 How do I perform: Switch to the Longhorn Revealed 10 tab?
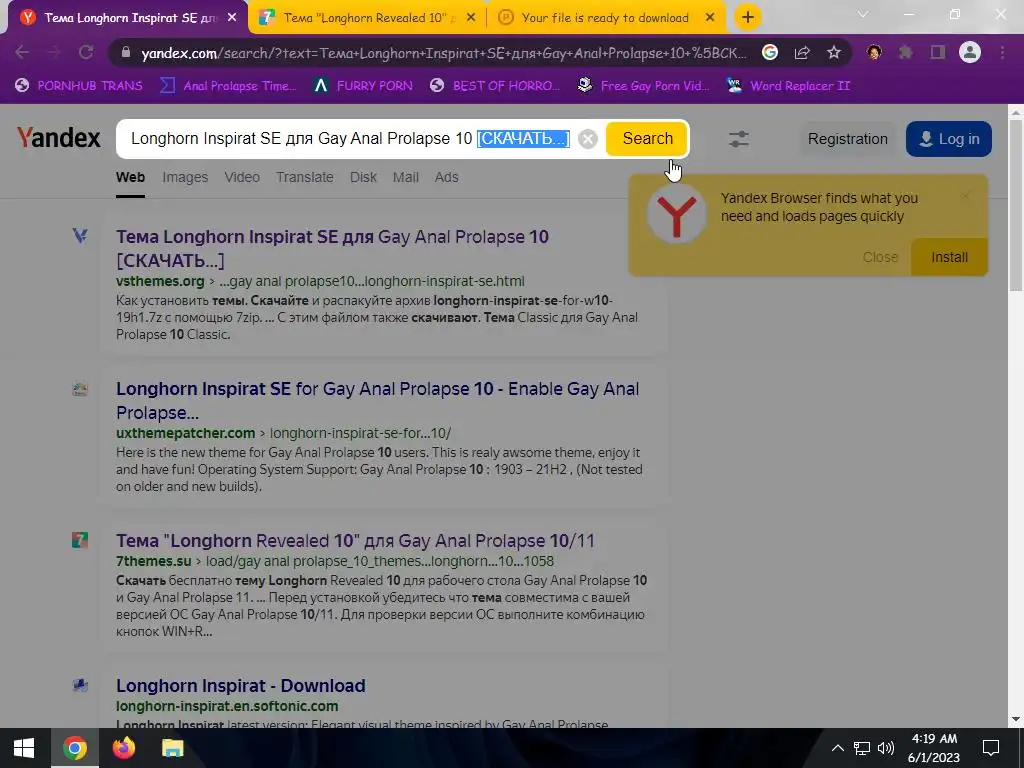coord(366,18)
